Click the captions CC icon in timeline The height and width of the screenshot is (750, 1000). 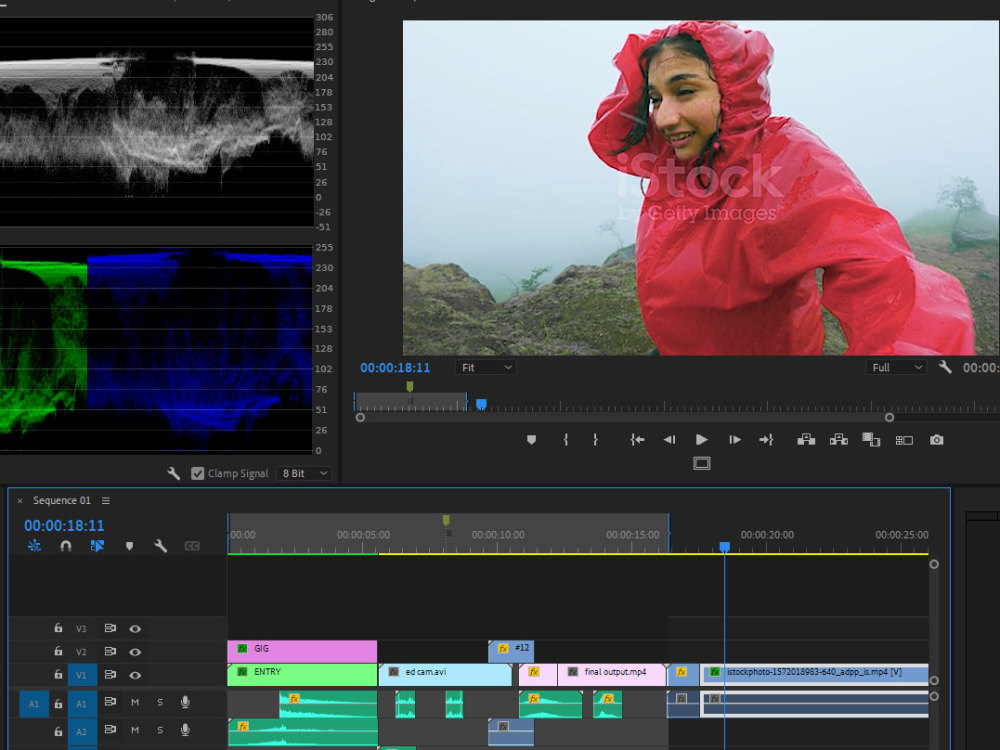click(x=192, y=546)
